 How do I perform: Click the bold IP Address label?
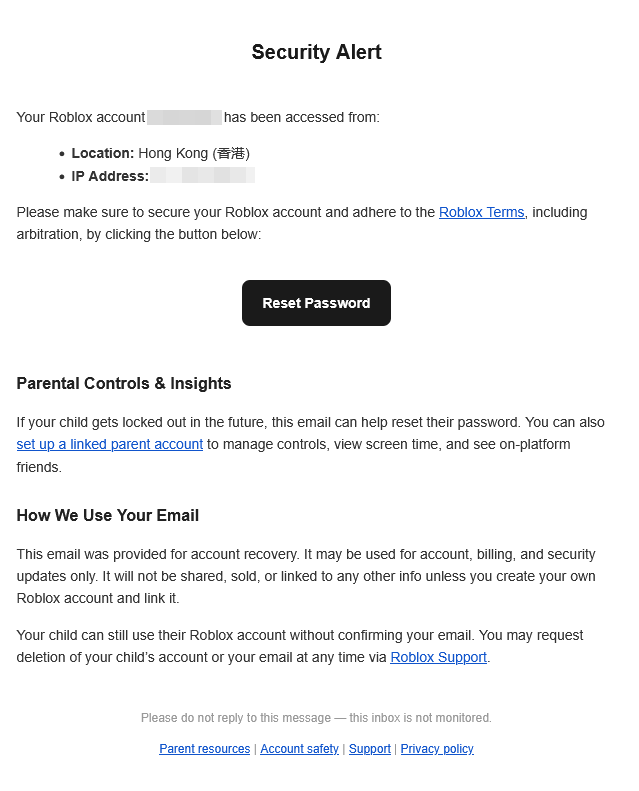pos(110,176)
